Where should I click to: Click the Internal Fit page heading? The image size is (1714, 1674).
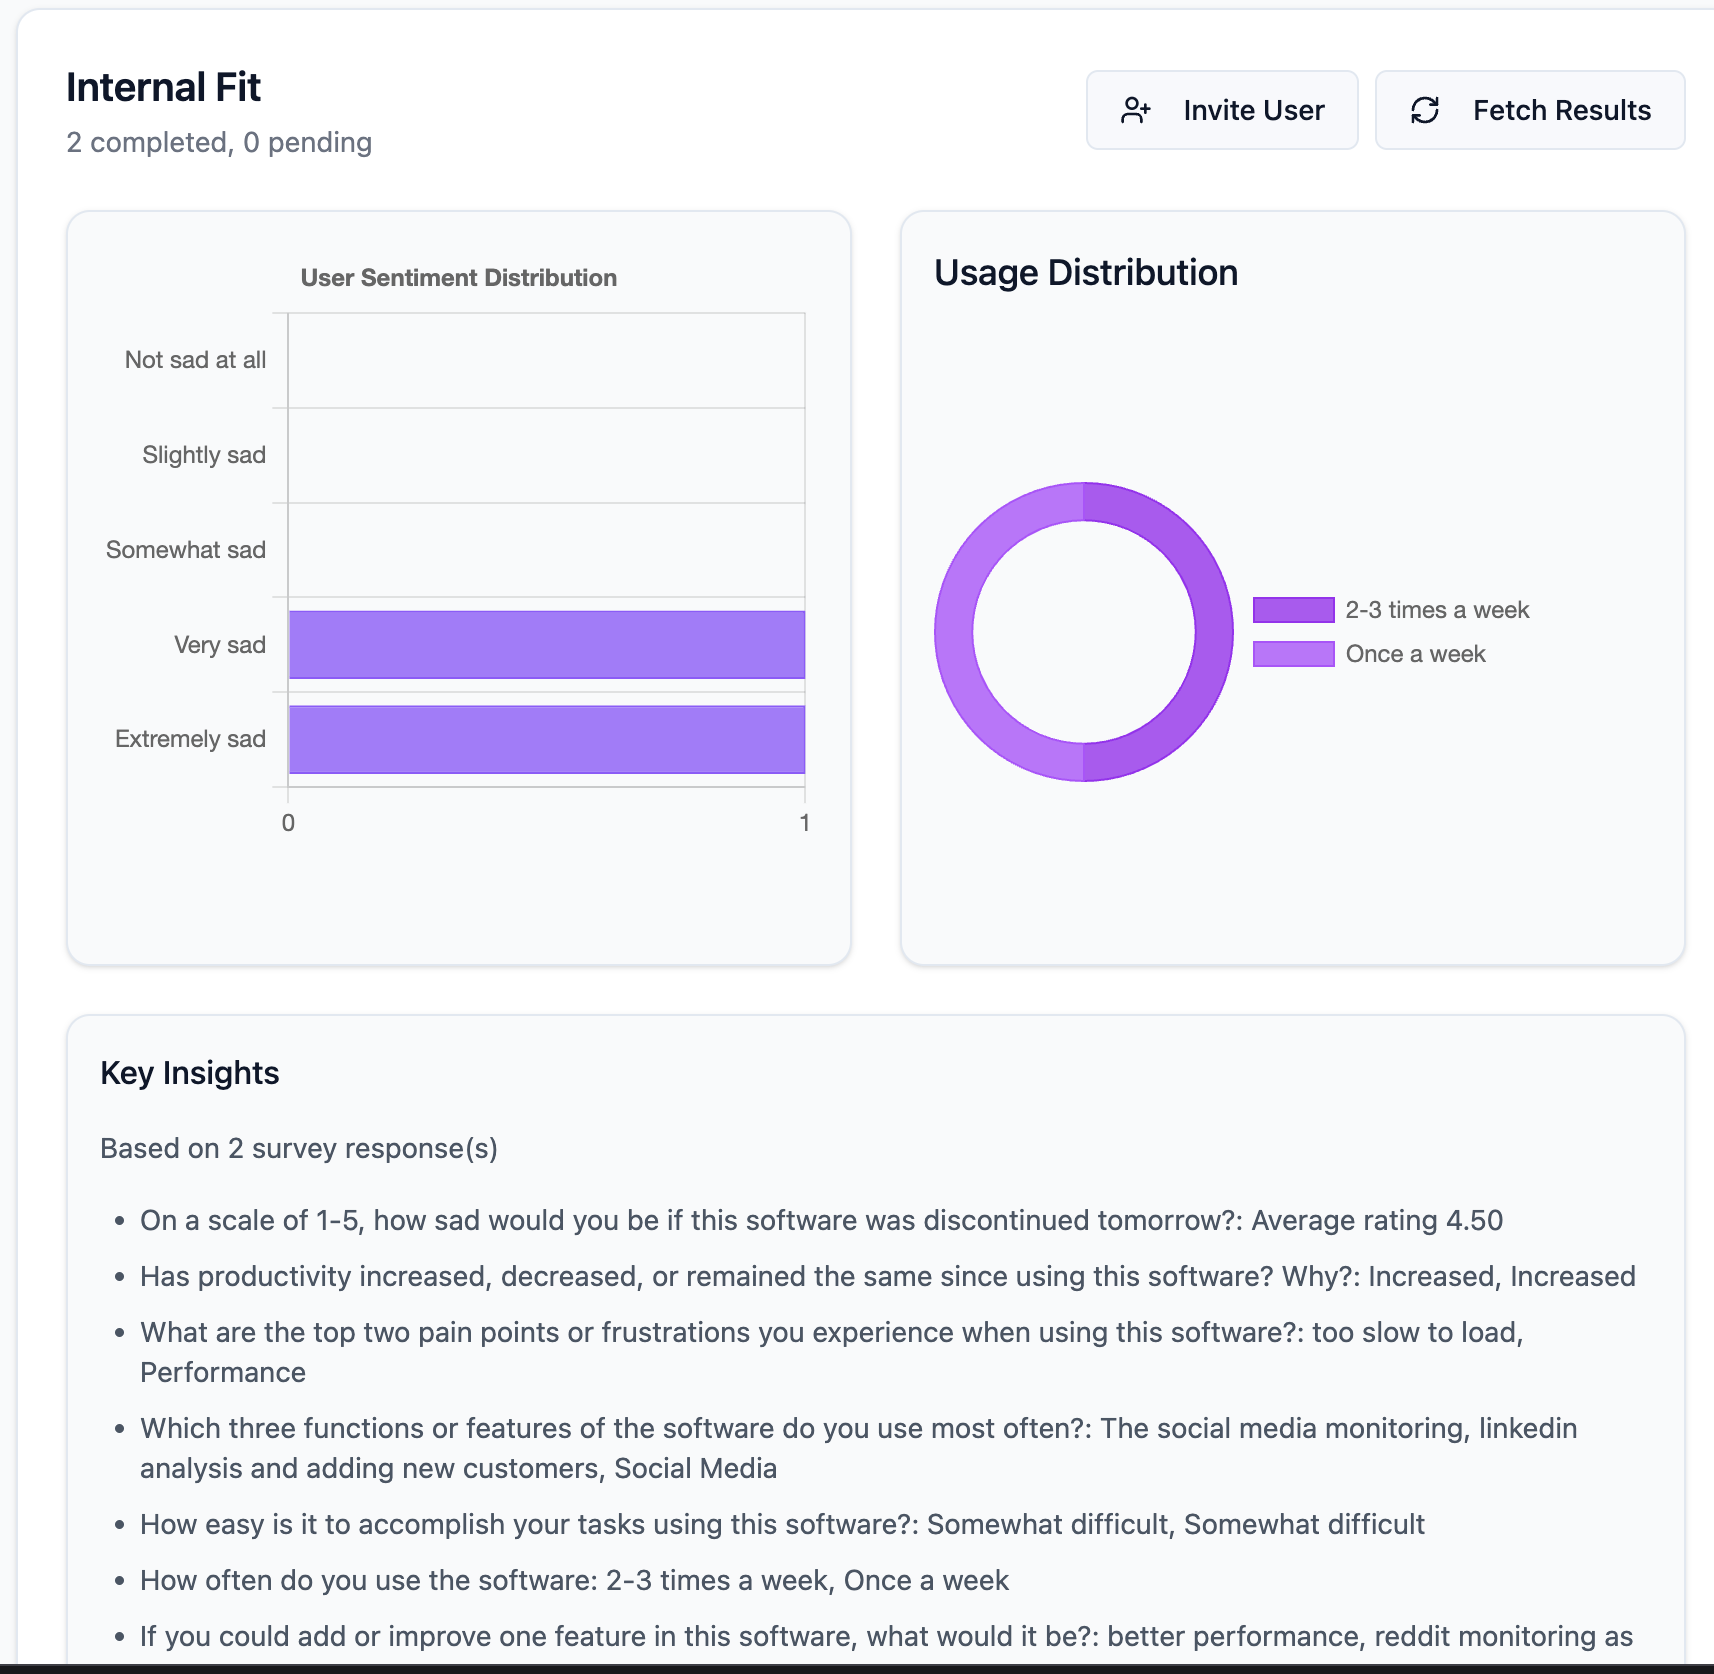pyautogui.click(x=163, y=88)
